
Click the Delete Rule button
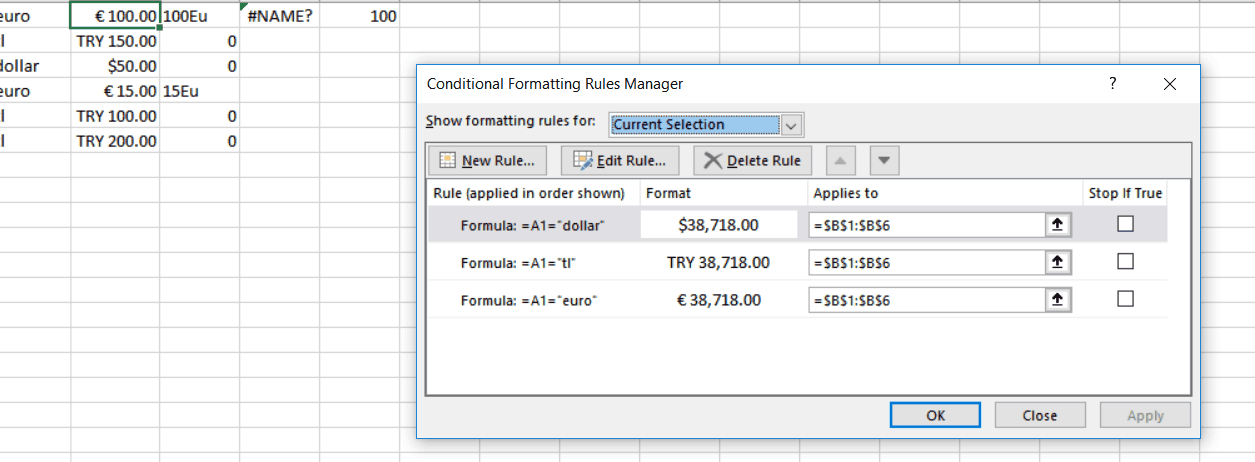(x=753, y=160)
